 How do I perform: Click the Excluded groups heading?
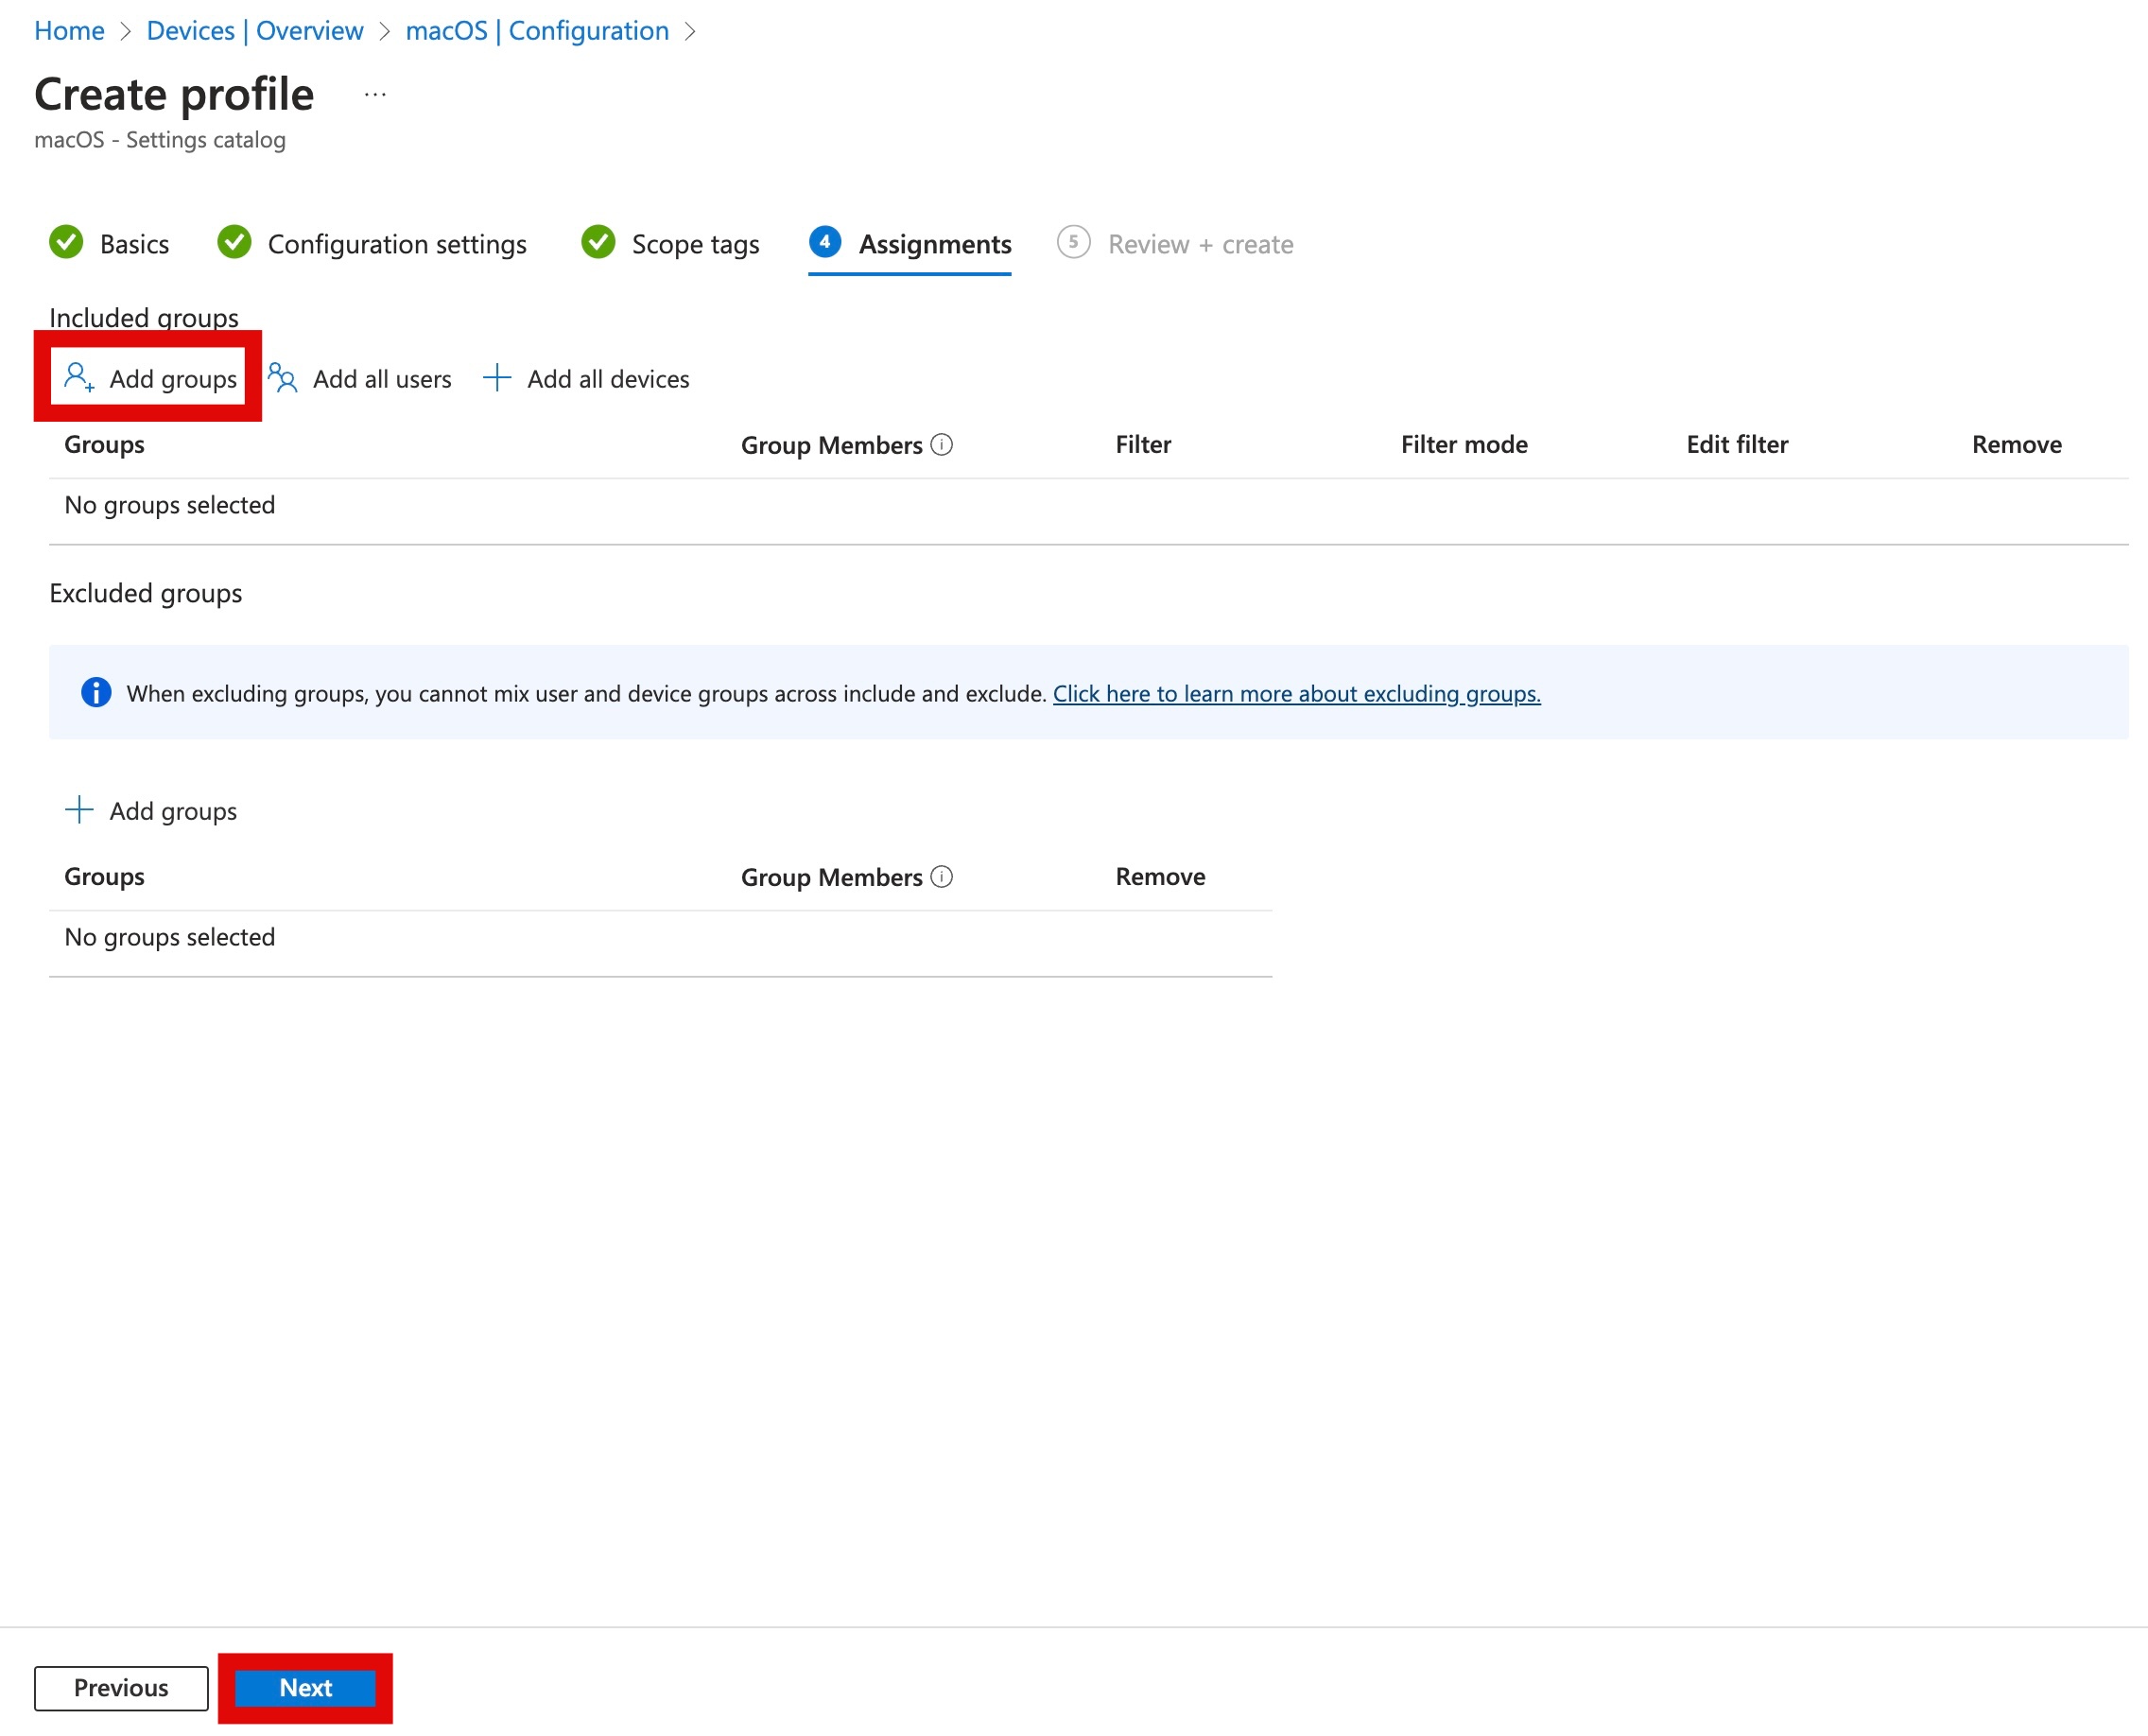pos(146,593)
